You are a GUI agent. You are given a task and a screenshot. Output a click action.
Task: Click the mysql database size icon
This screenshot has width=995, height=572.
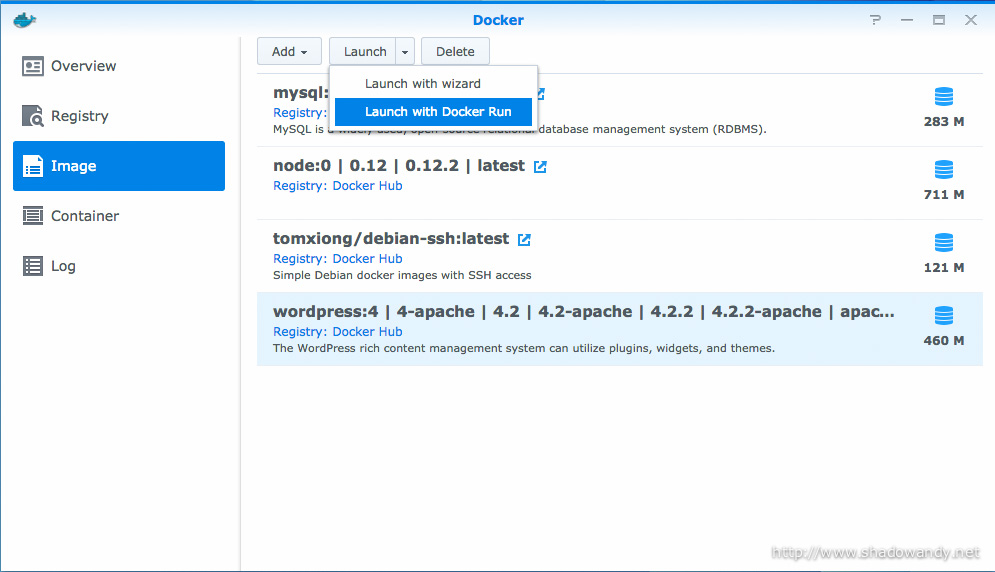(x=944, y=97)
